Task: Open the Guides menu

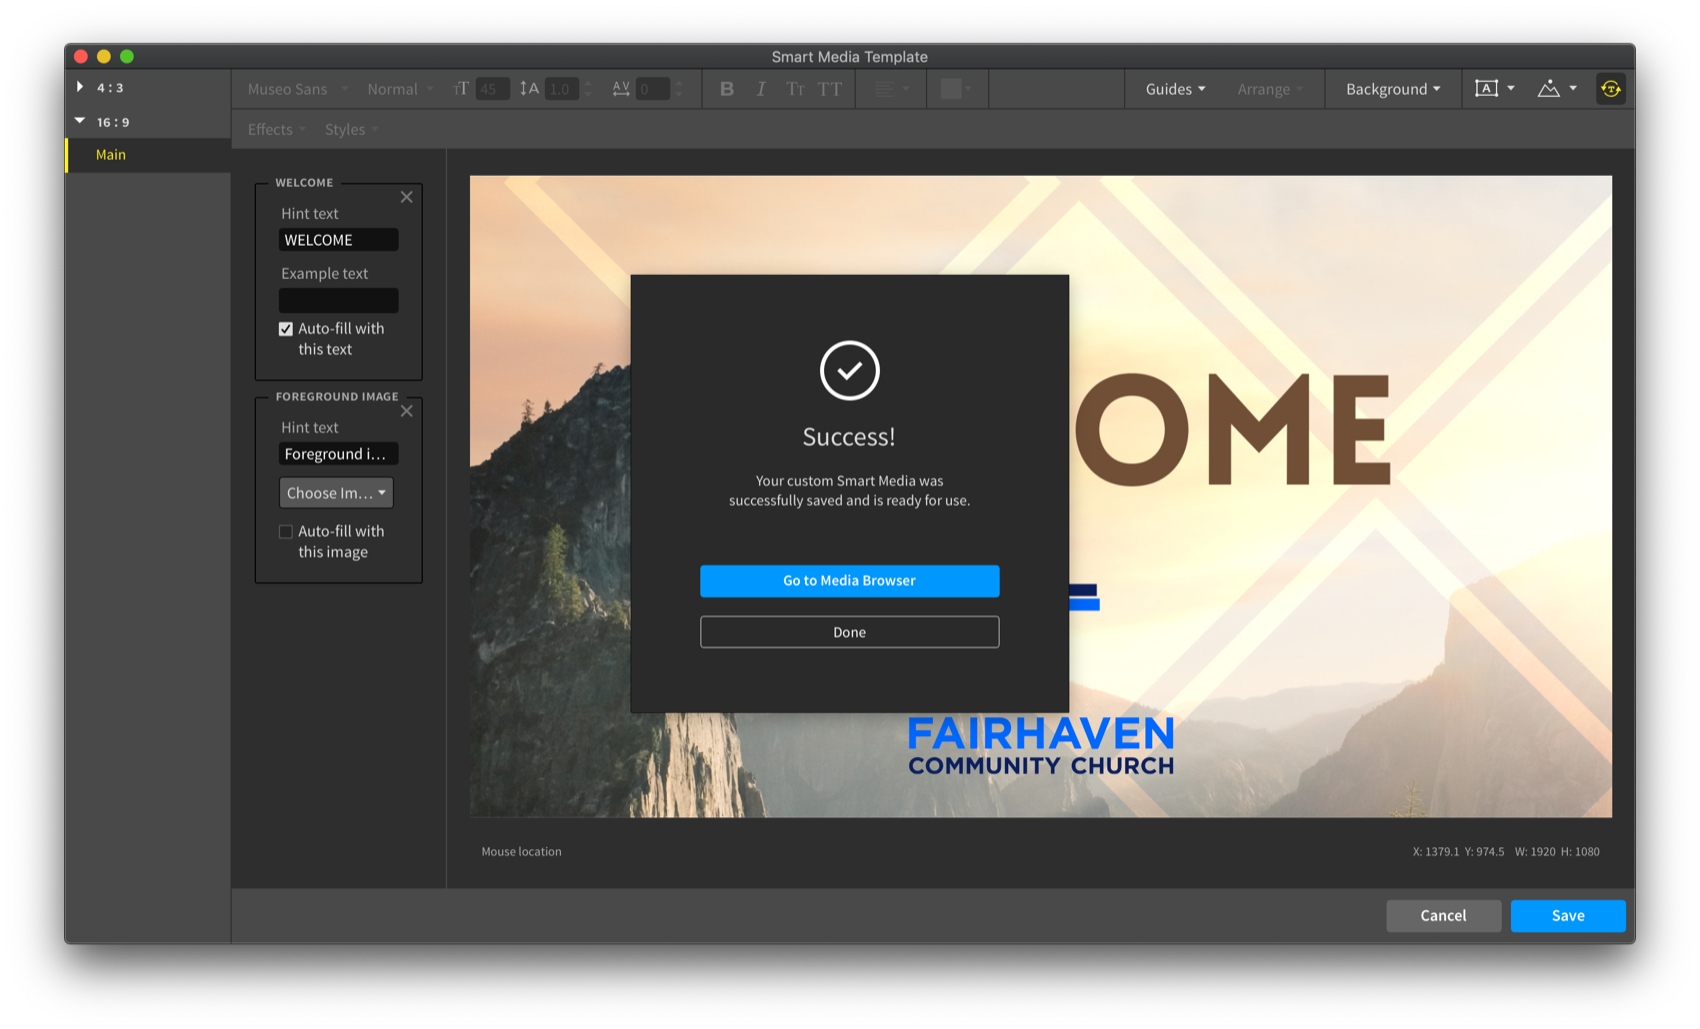Action: coord(1175,89)
